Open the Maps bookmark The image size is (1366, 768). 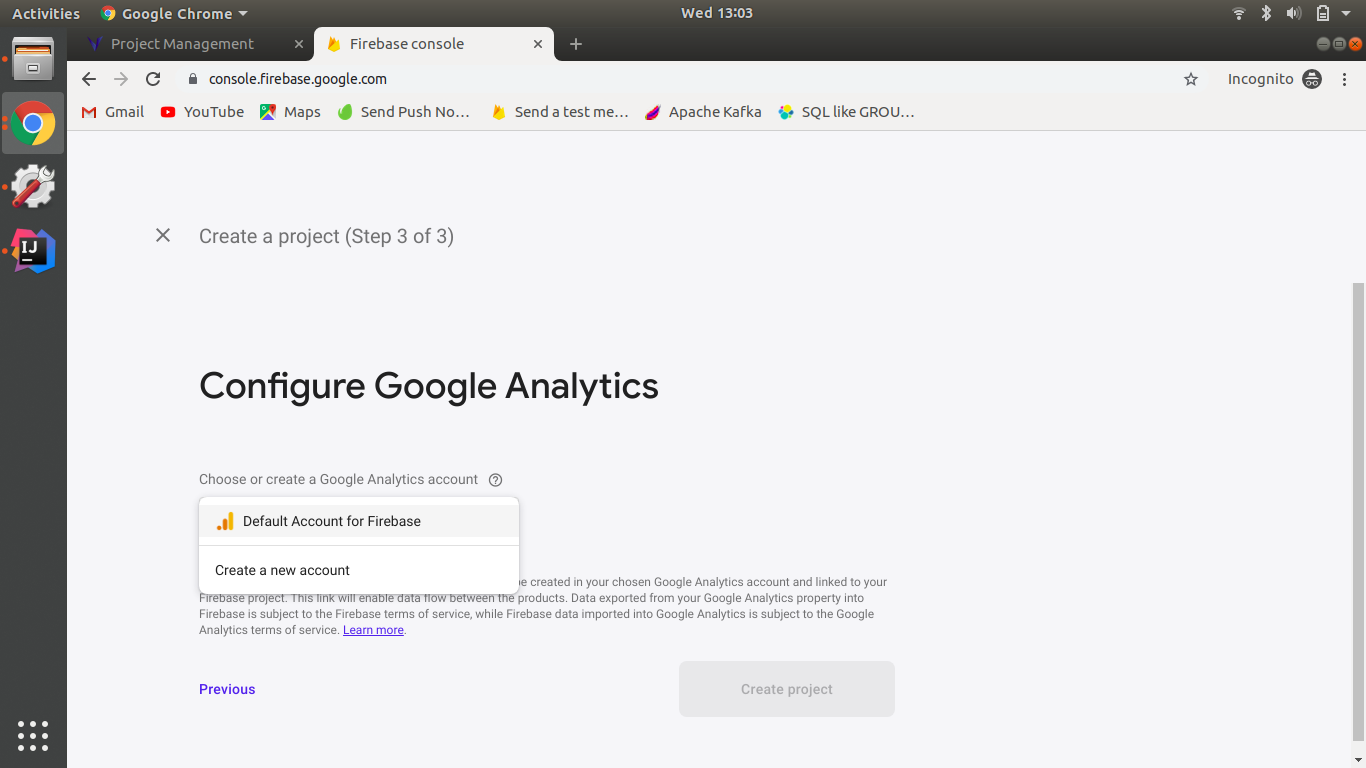pos(290,112)
